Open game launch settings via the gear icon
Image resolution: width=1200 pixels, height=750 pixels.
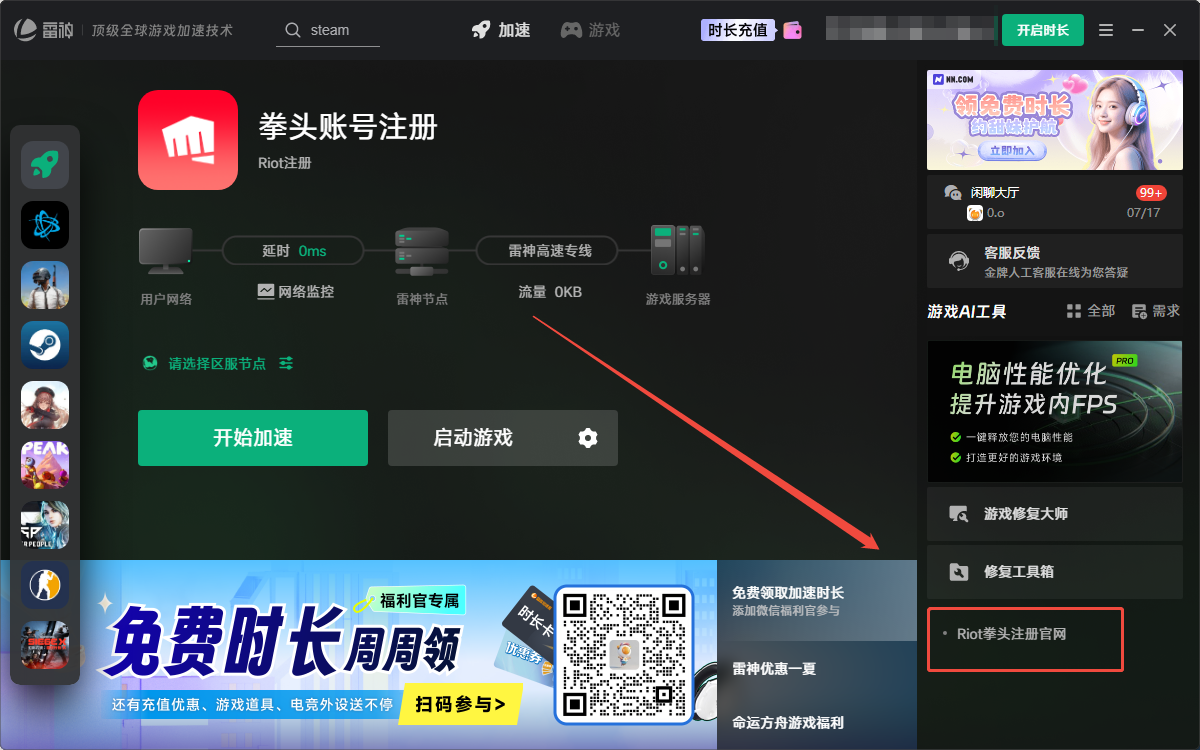586,438
